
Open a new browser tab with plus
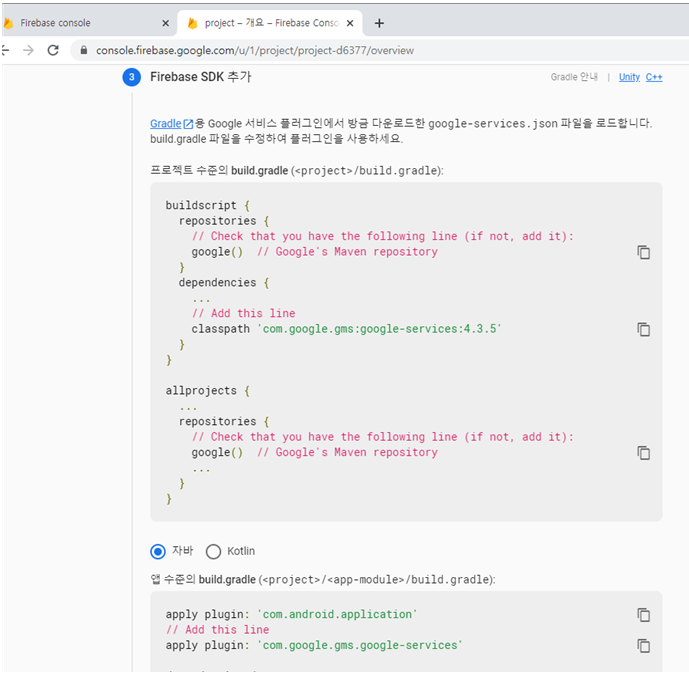pyautogui.click(x=379, y=23)
